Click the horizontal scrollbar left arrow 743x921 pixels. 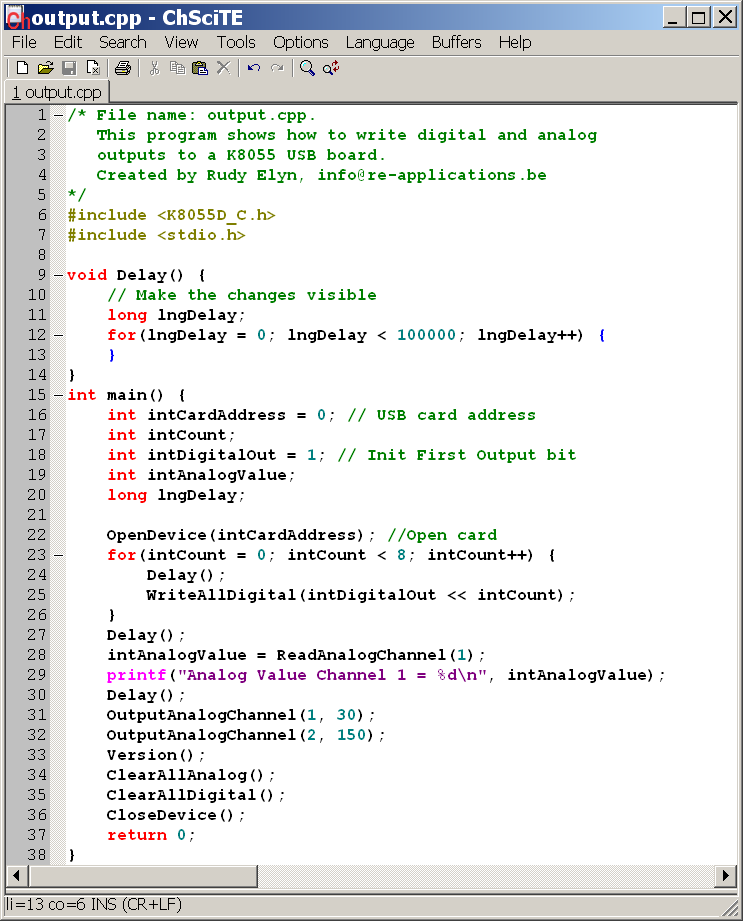tap(15, 876)
